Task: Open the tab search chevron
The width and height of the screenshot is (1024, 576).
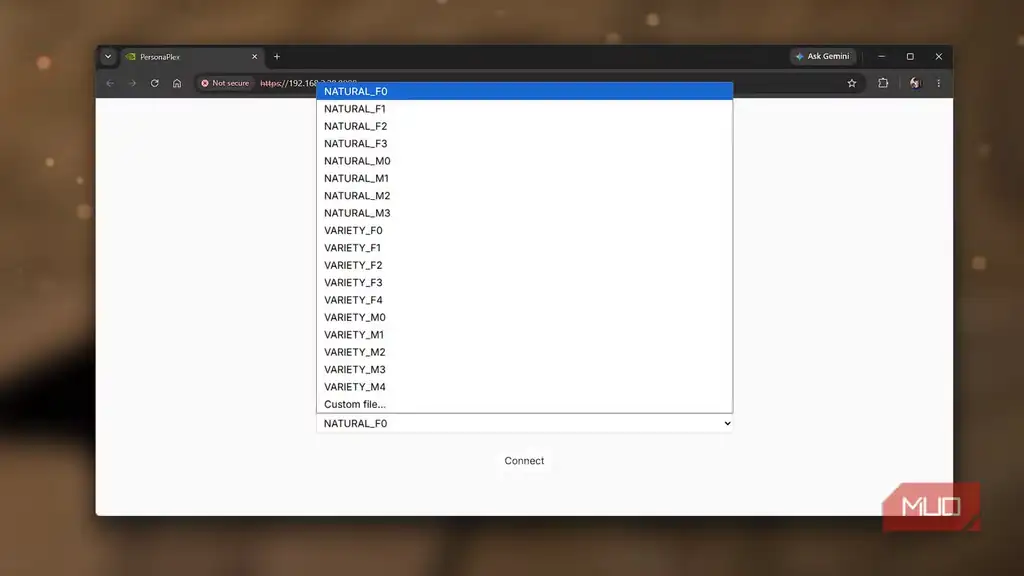Action: point(108,57)
